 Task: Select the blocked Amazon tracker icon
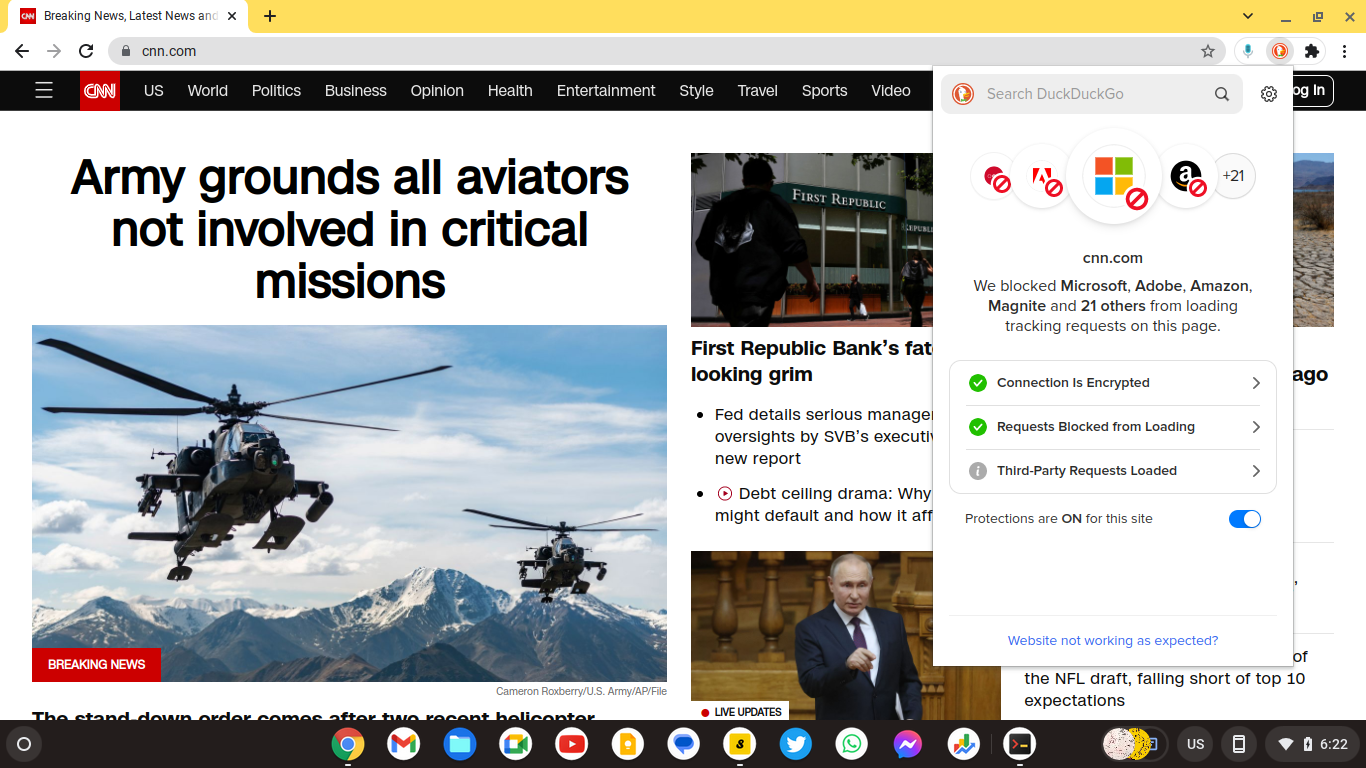(x=1185, y=176)
